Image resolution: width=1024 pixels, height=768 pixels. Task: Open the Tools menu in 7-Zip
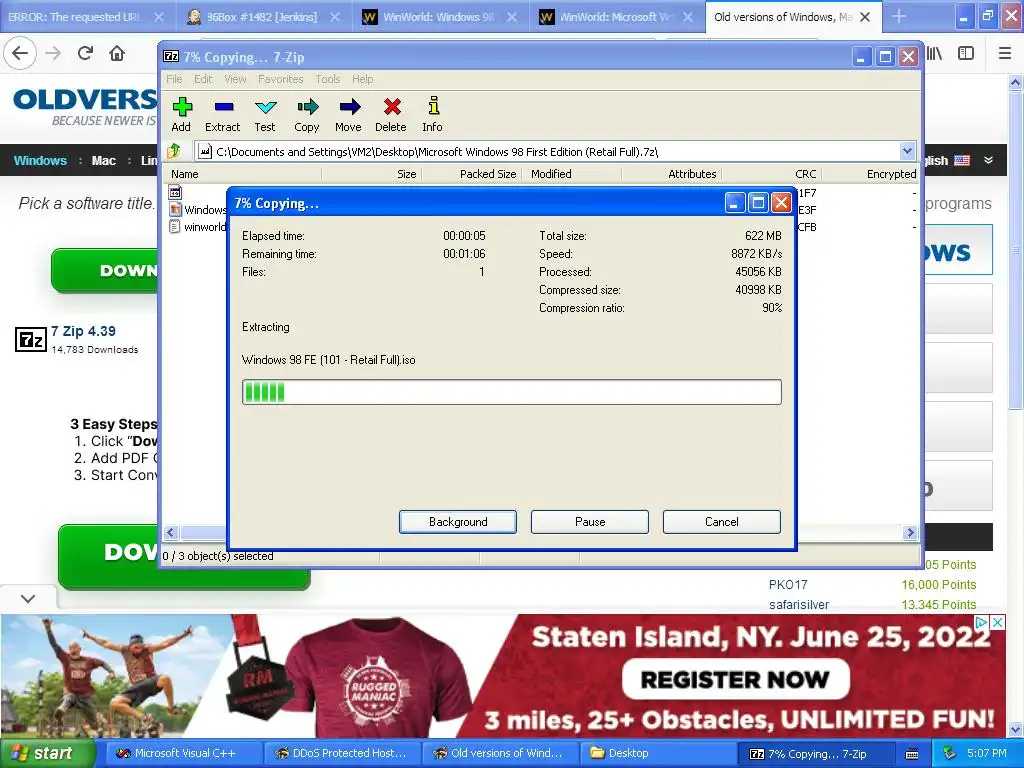coord(328,79)
